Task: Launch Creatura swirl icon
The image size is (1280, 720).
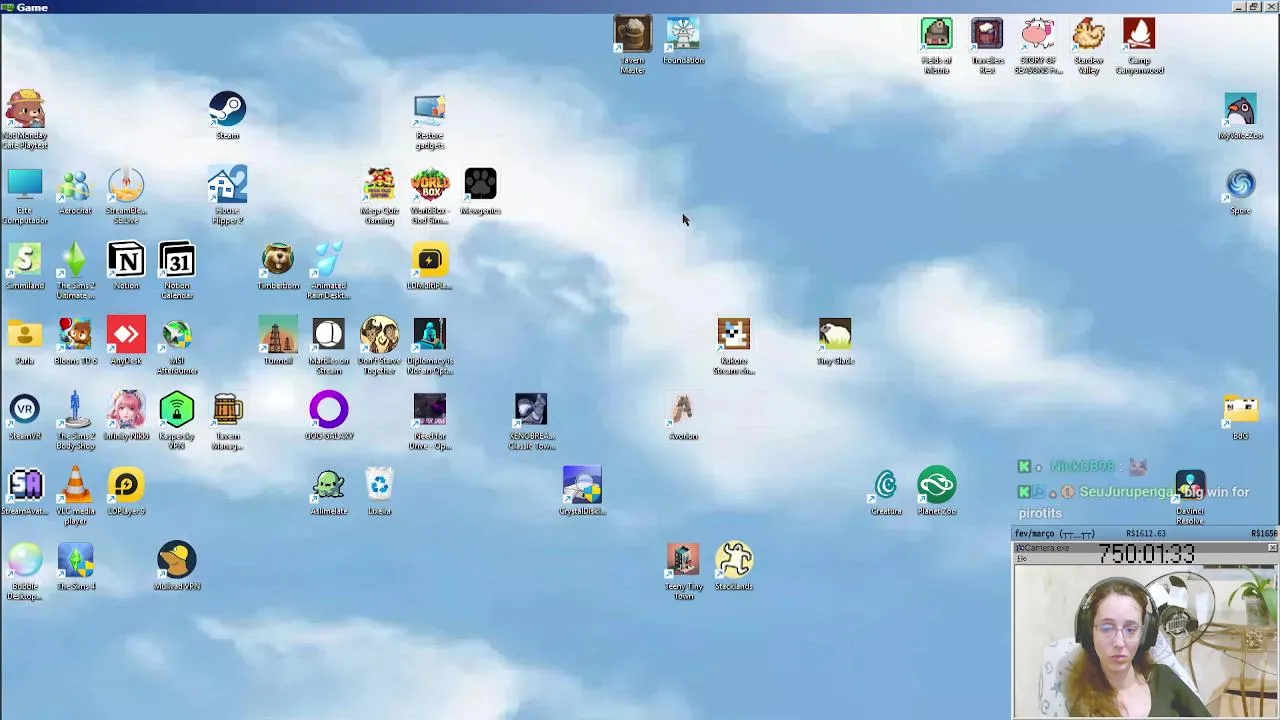Action: tap(886, 486)
